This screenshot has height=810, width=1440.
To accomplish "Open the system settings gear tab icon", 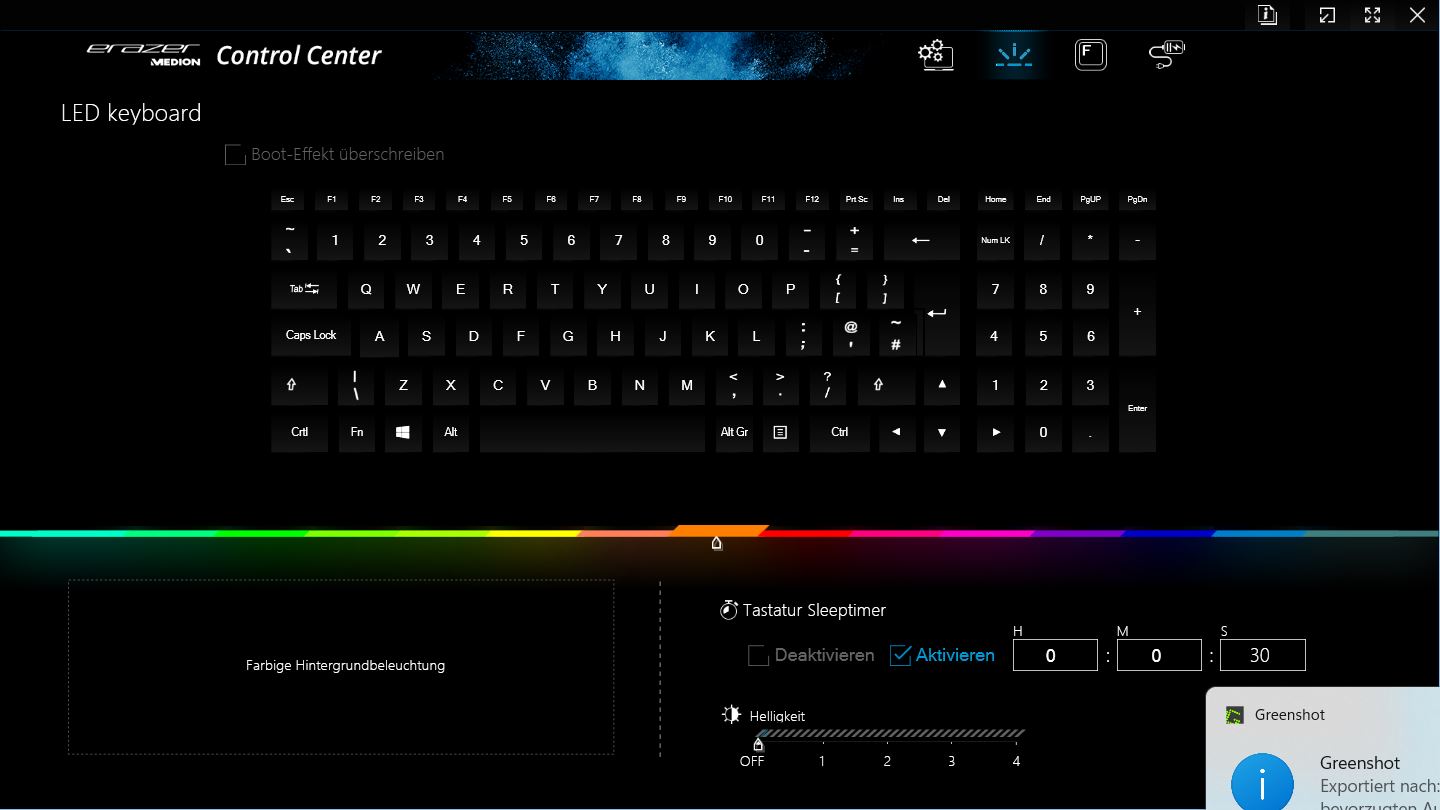I will click(936, 54).
